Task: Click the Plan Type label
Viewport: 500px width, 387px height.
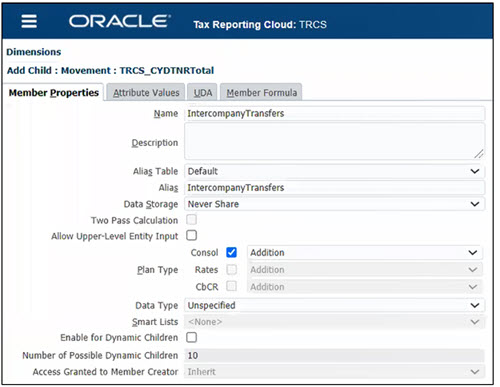Action: [157, 270]
